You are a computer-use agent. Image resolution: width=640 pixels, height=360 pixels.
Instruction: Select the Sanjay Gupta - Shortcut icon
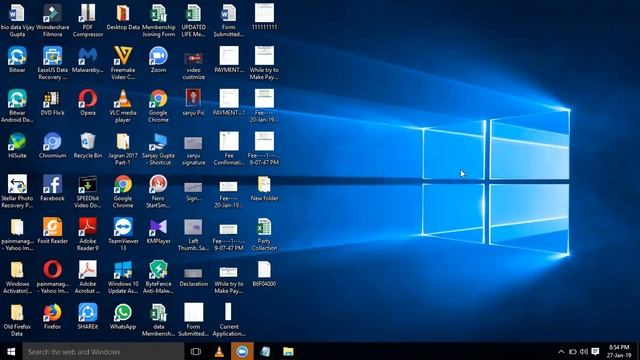[158, 149]
